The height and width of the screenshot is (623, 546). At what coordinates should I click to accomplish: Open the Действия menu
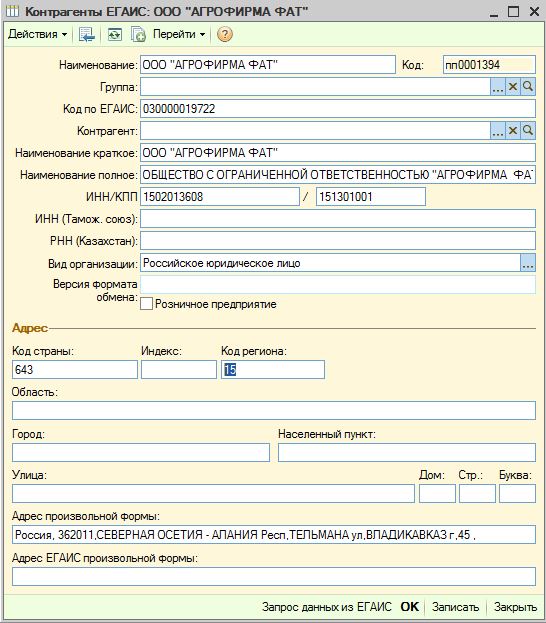(x=37, y=35)
